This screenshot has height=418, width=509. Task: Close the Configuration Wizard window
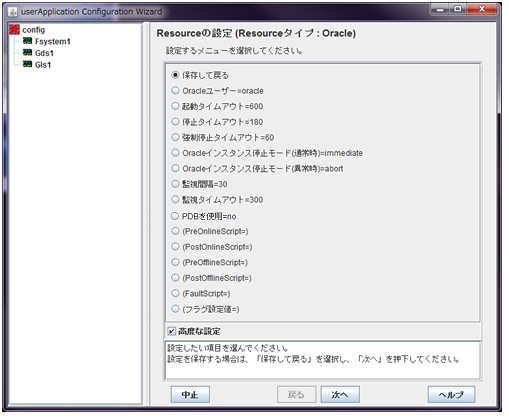coord(482,9)
